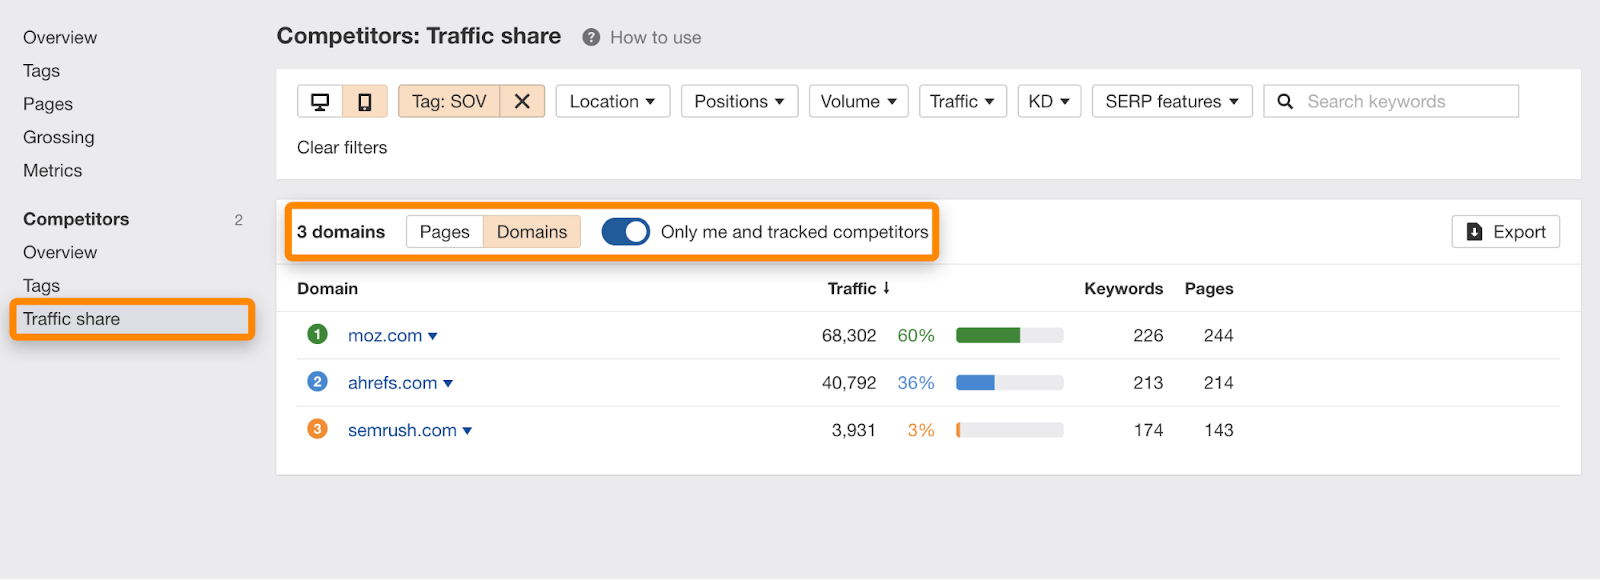This screenshot has height=580, width=1600.
Task: Sort by the Domain column header
Action: [327, 288]
